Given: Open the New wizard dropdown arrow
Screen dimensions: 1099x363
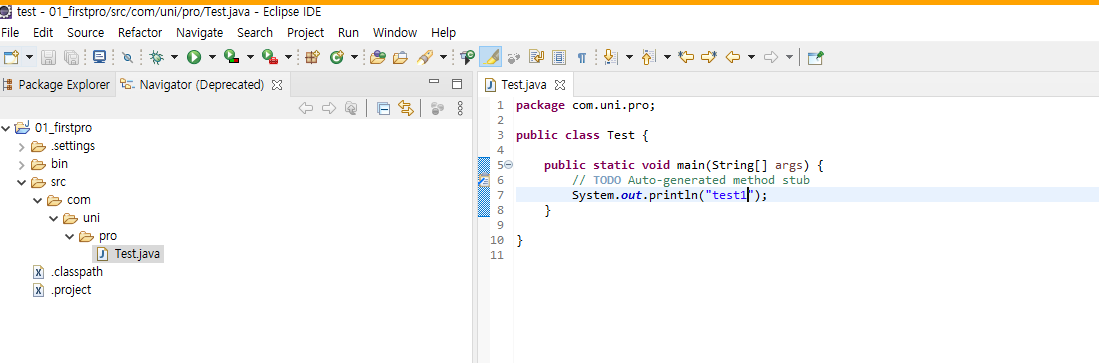Looking at the screenshot, I should coord(29,57).
